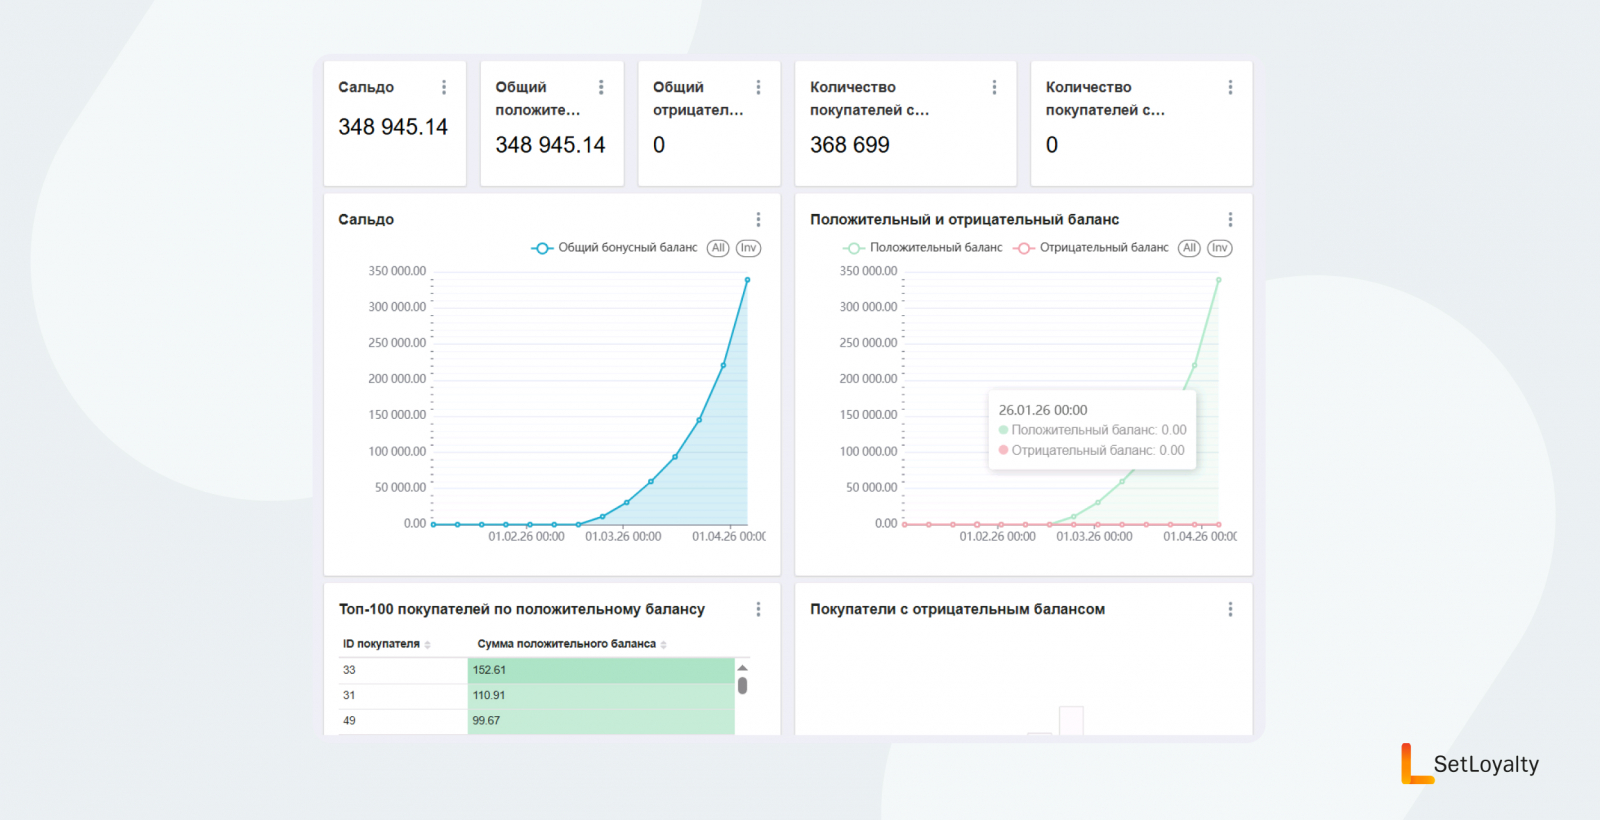Open options menu of the Общий положите… card
1600x820 pixels.
coord(601,88)
